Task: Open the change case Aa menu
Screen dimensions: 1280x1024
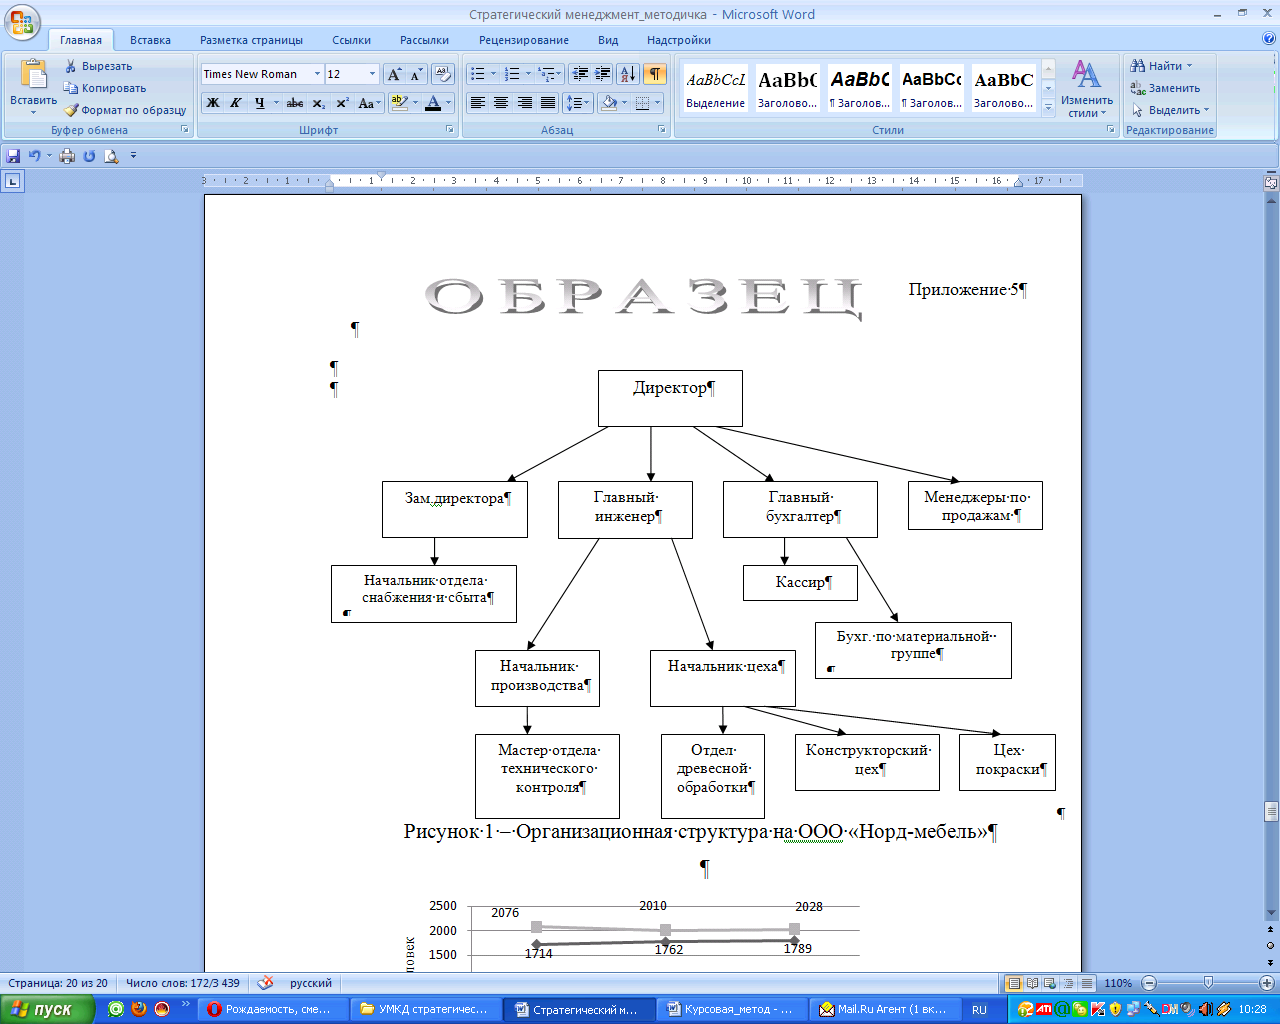Action: coord(368,103)
